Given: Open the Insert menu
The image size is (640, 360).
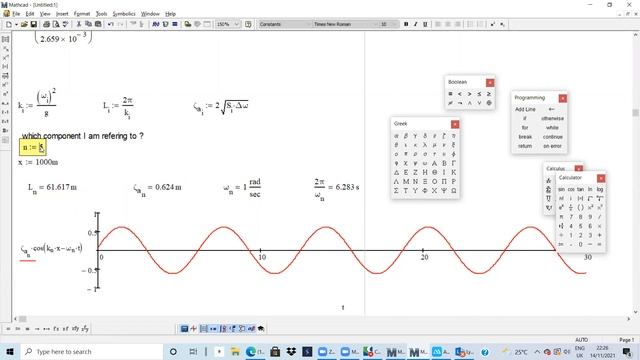Looking at the screenshot, I should [x=62, y=14].
